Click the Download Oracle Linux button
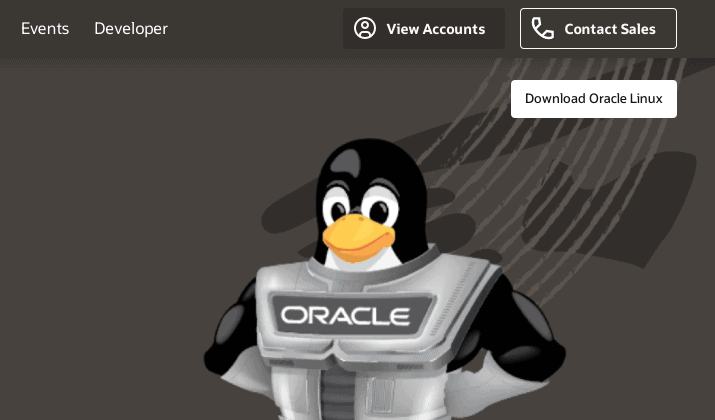715x420 pixels. point(594,99)
